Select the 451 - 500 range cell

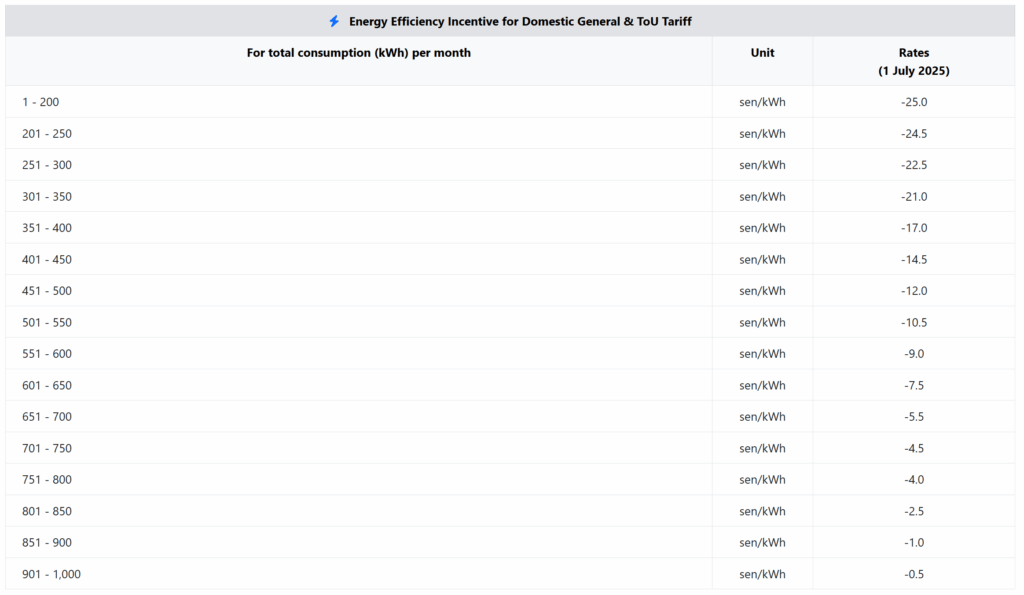[46, 291]
